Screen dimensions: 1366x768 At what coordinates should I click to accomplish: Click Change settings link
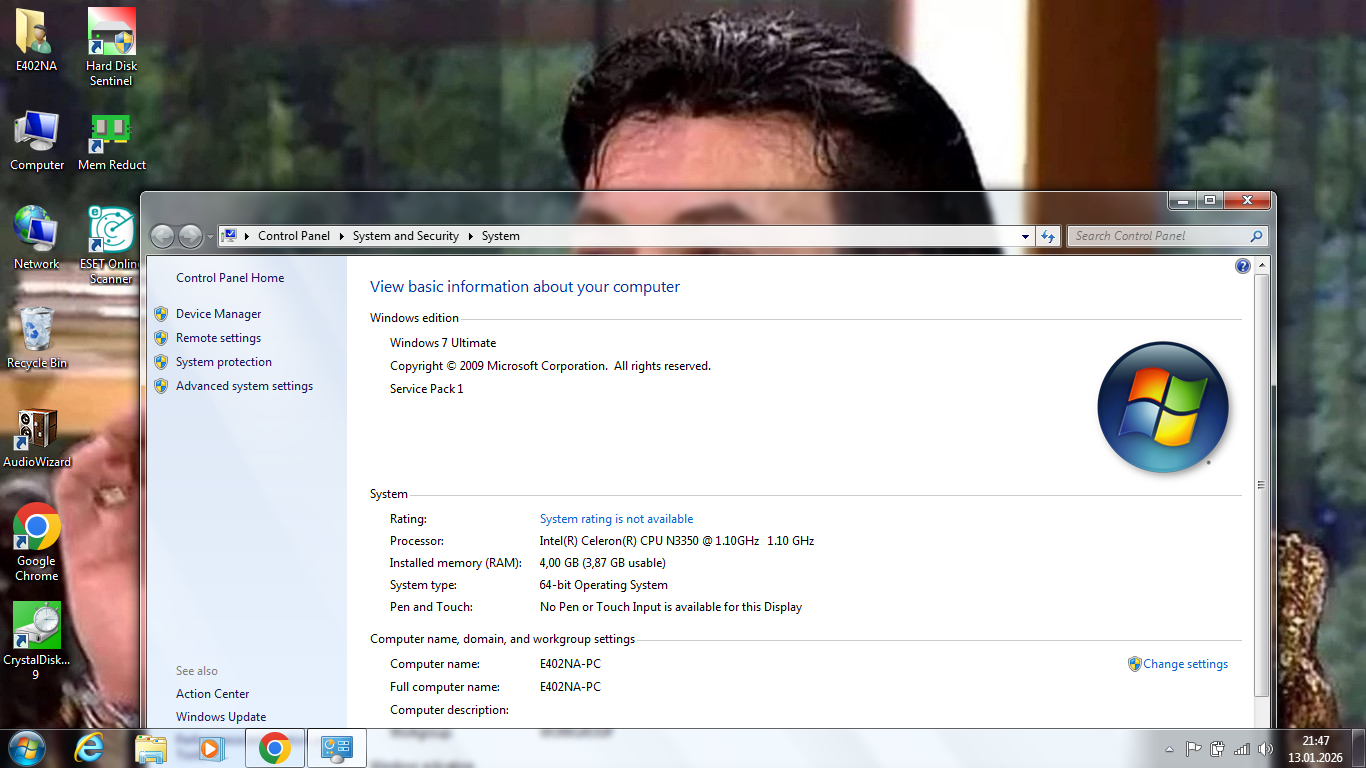click(1185, 664)
